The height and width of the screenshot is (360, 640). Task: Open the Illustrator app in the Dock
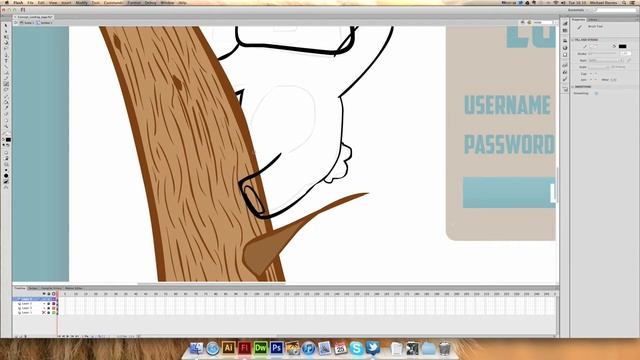point(229,348)
